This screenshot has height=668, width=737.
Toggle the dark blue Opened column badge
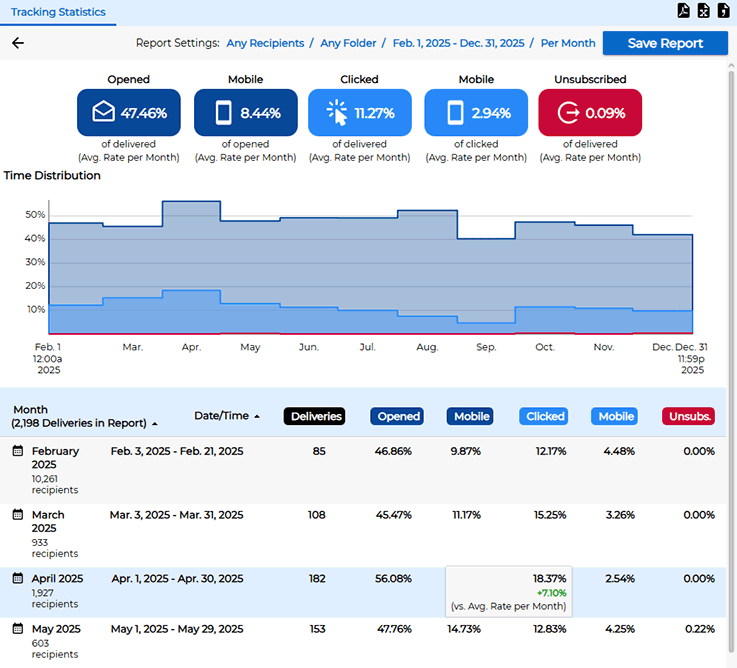pos(396,416)
